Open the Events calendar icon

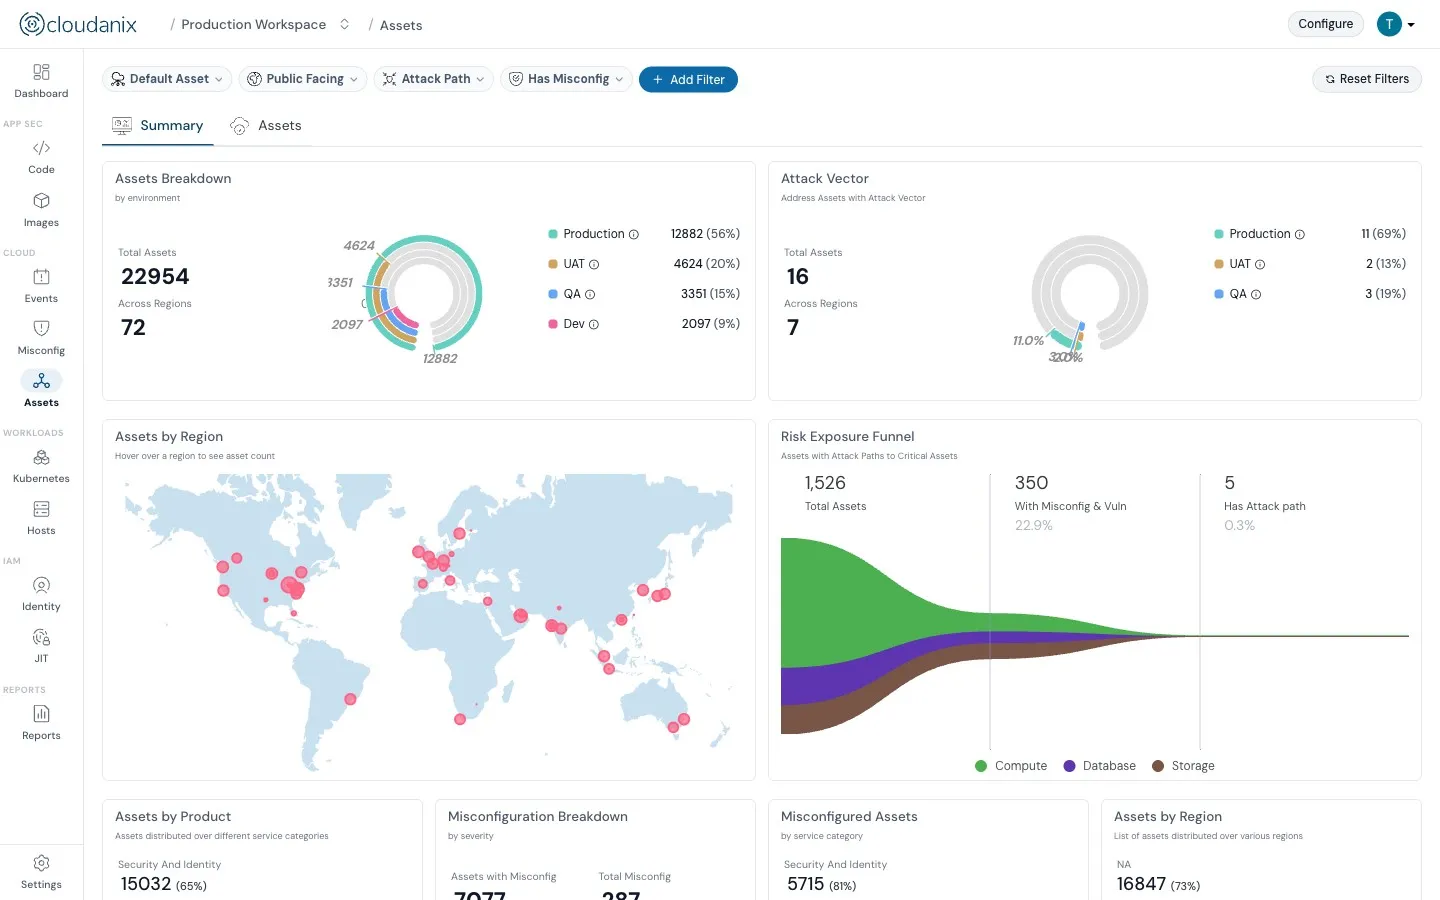click(41, 277)
